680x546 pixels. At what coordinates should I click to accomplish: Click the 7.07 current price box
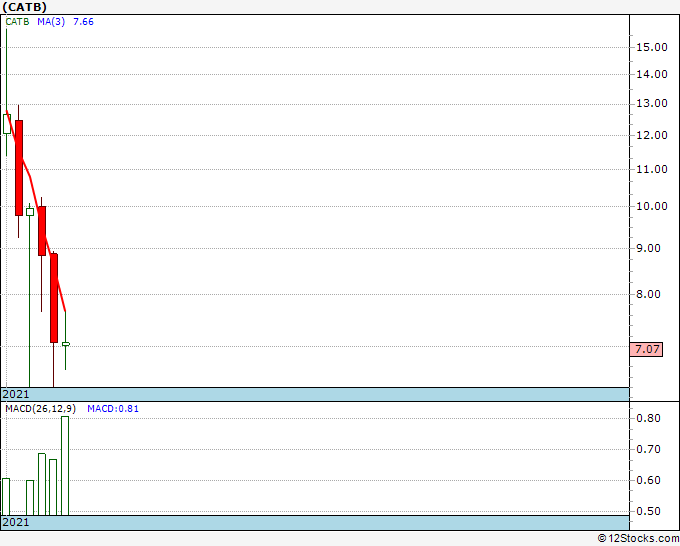pos(646,349)
